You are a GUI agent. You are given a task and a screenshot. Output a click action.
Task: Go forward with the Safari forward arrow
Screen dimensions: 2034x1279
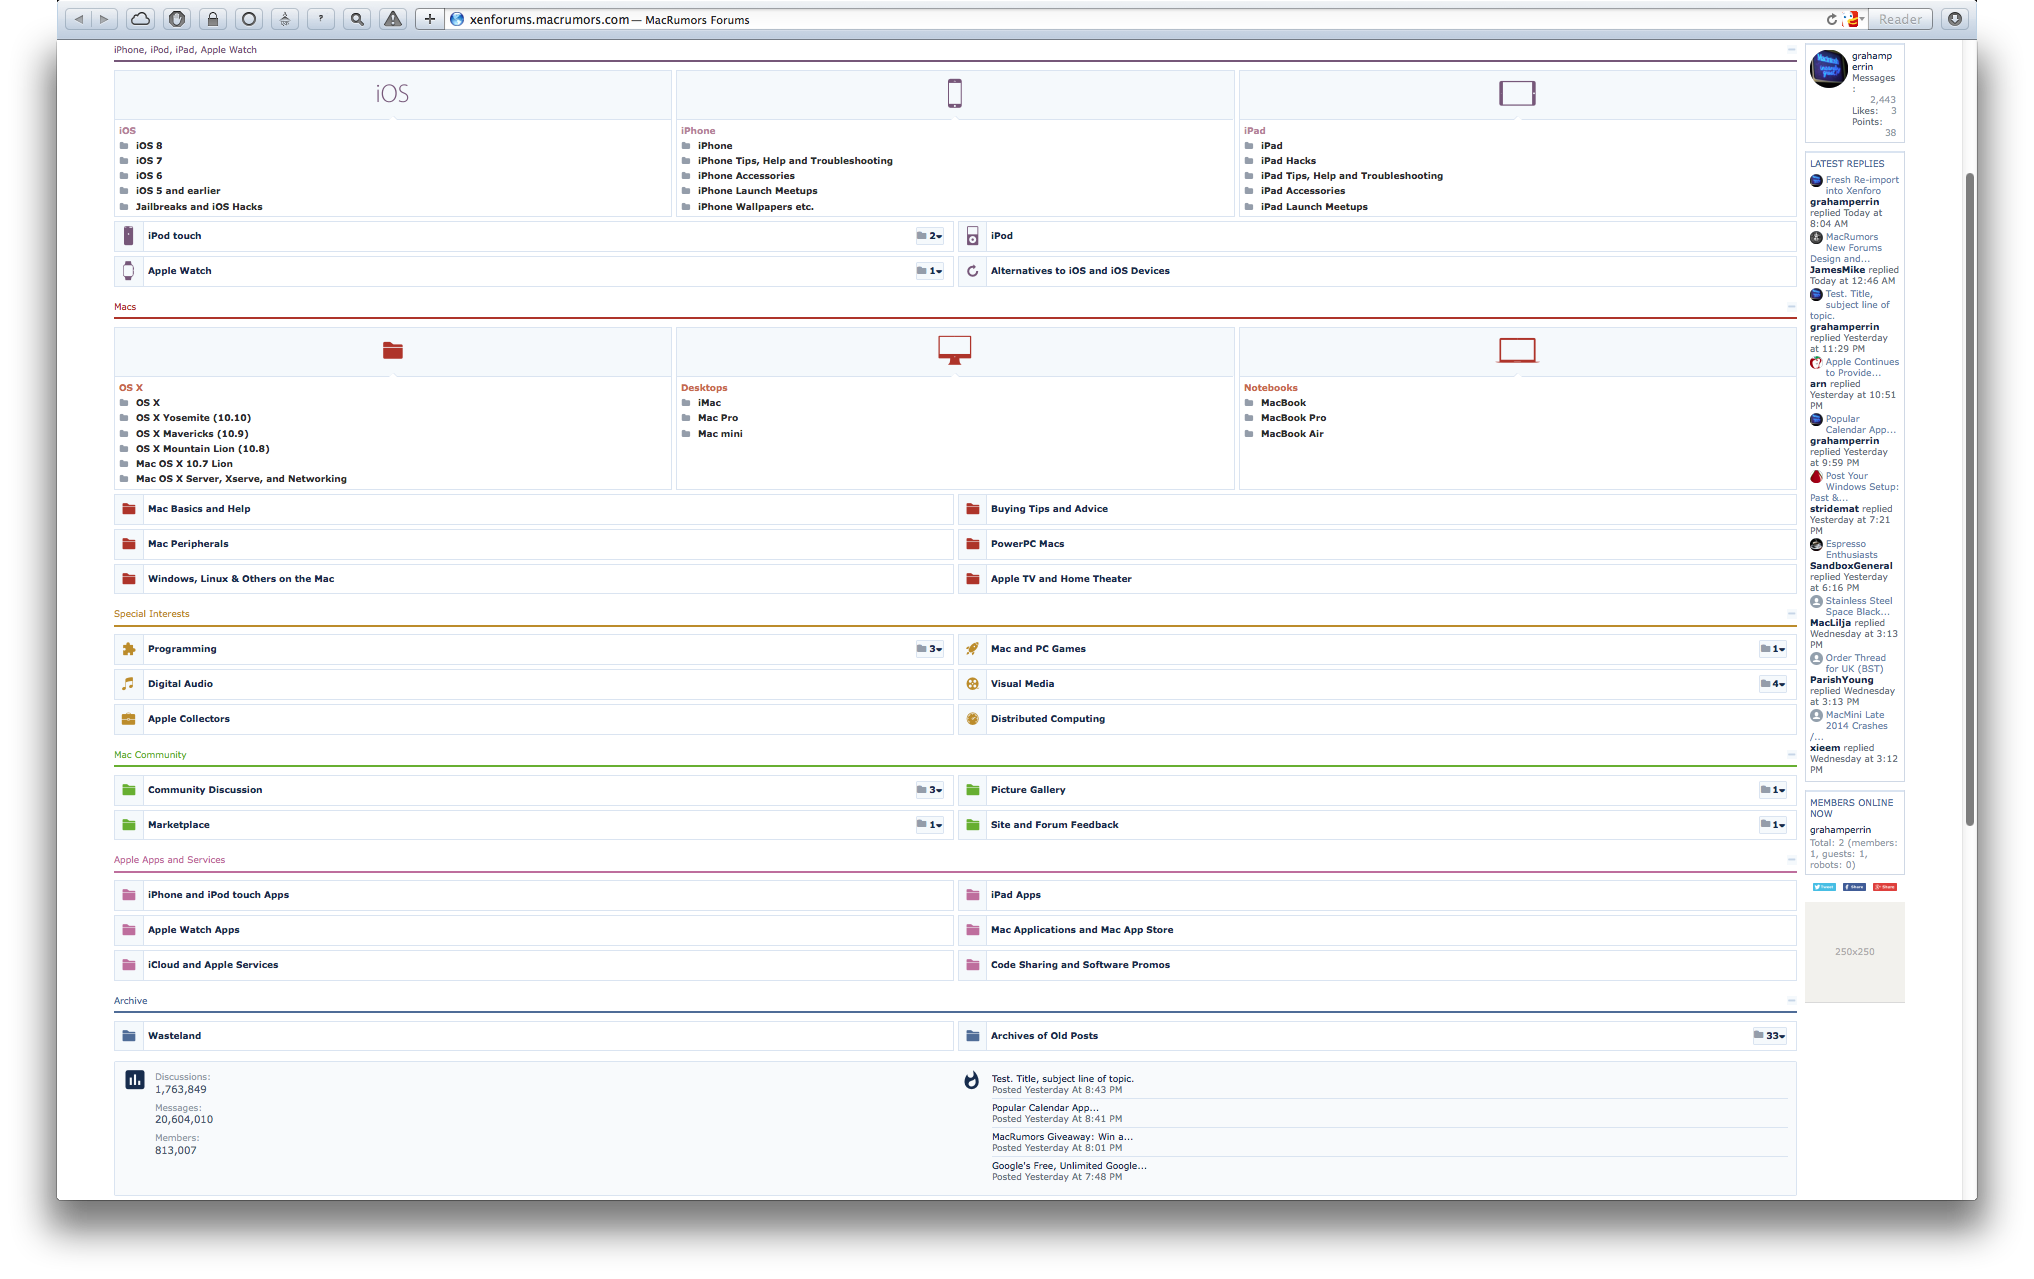coord(104,19)
